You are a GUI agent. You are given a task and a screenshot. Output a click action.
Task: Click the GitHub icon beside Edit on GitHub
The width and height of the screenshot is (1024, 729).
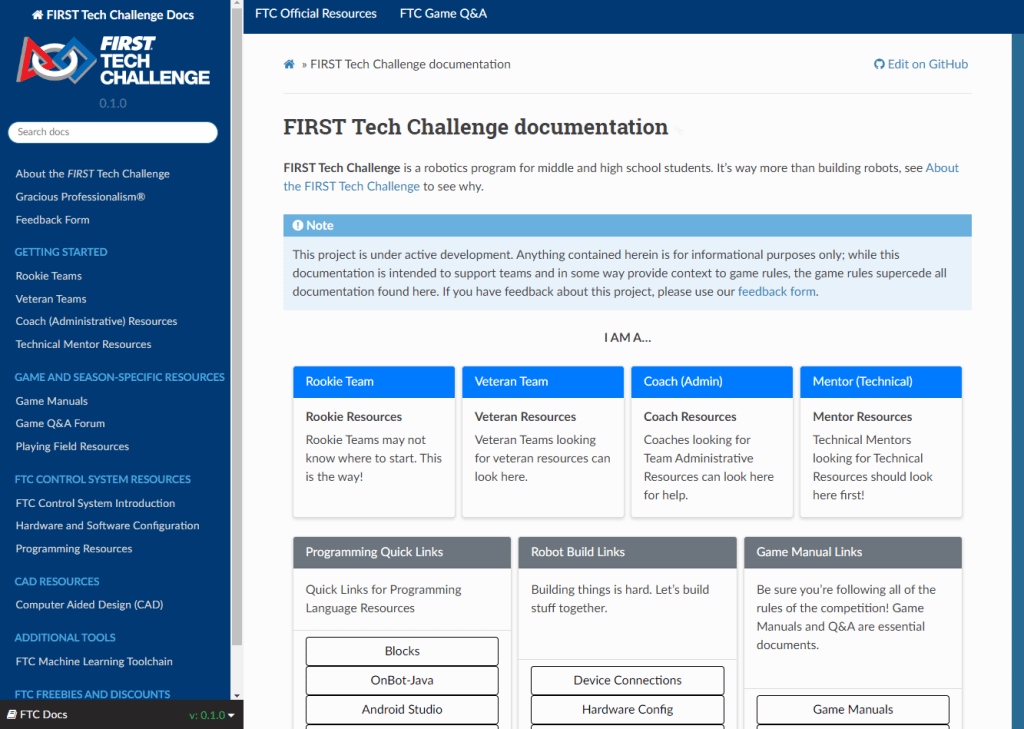coord(879,64)
